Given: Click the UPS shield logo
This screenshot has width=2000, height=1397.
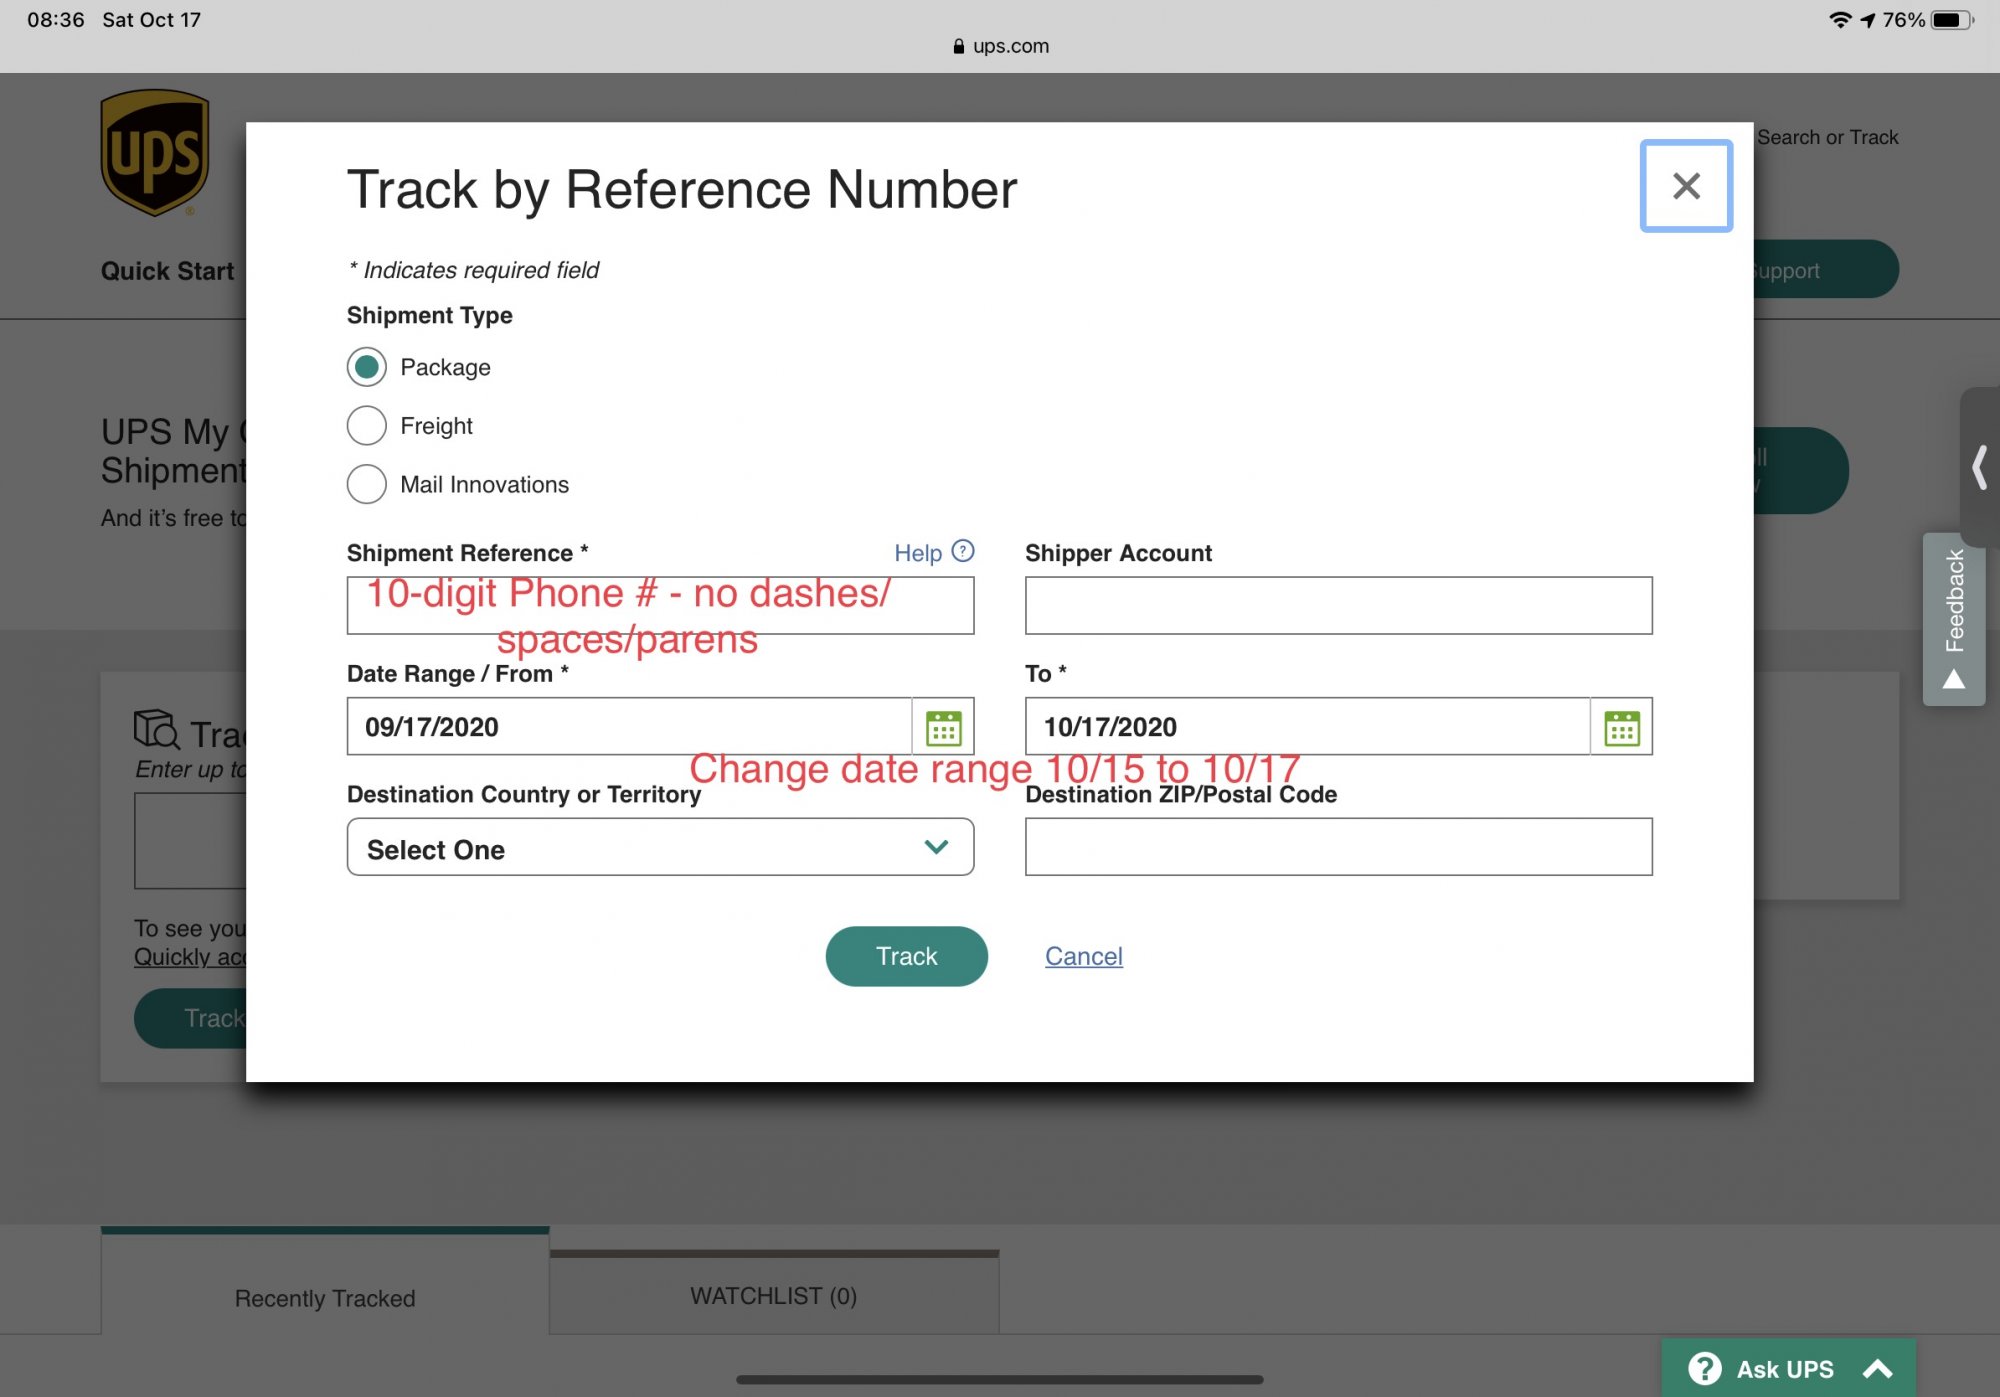Looking at the screenshot, I should [155, 153].
